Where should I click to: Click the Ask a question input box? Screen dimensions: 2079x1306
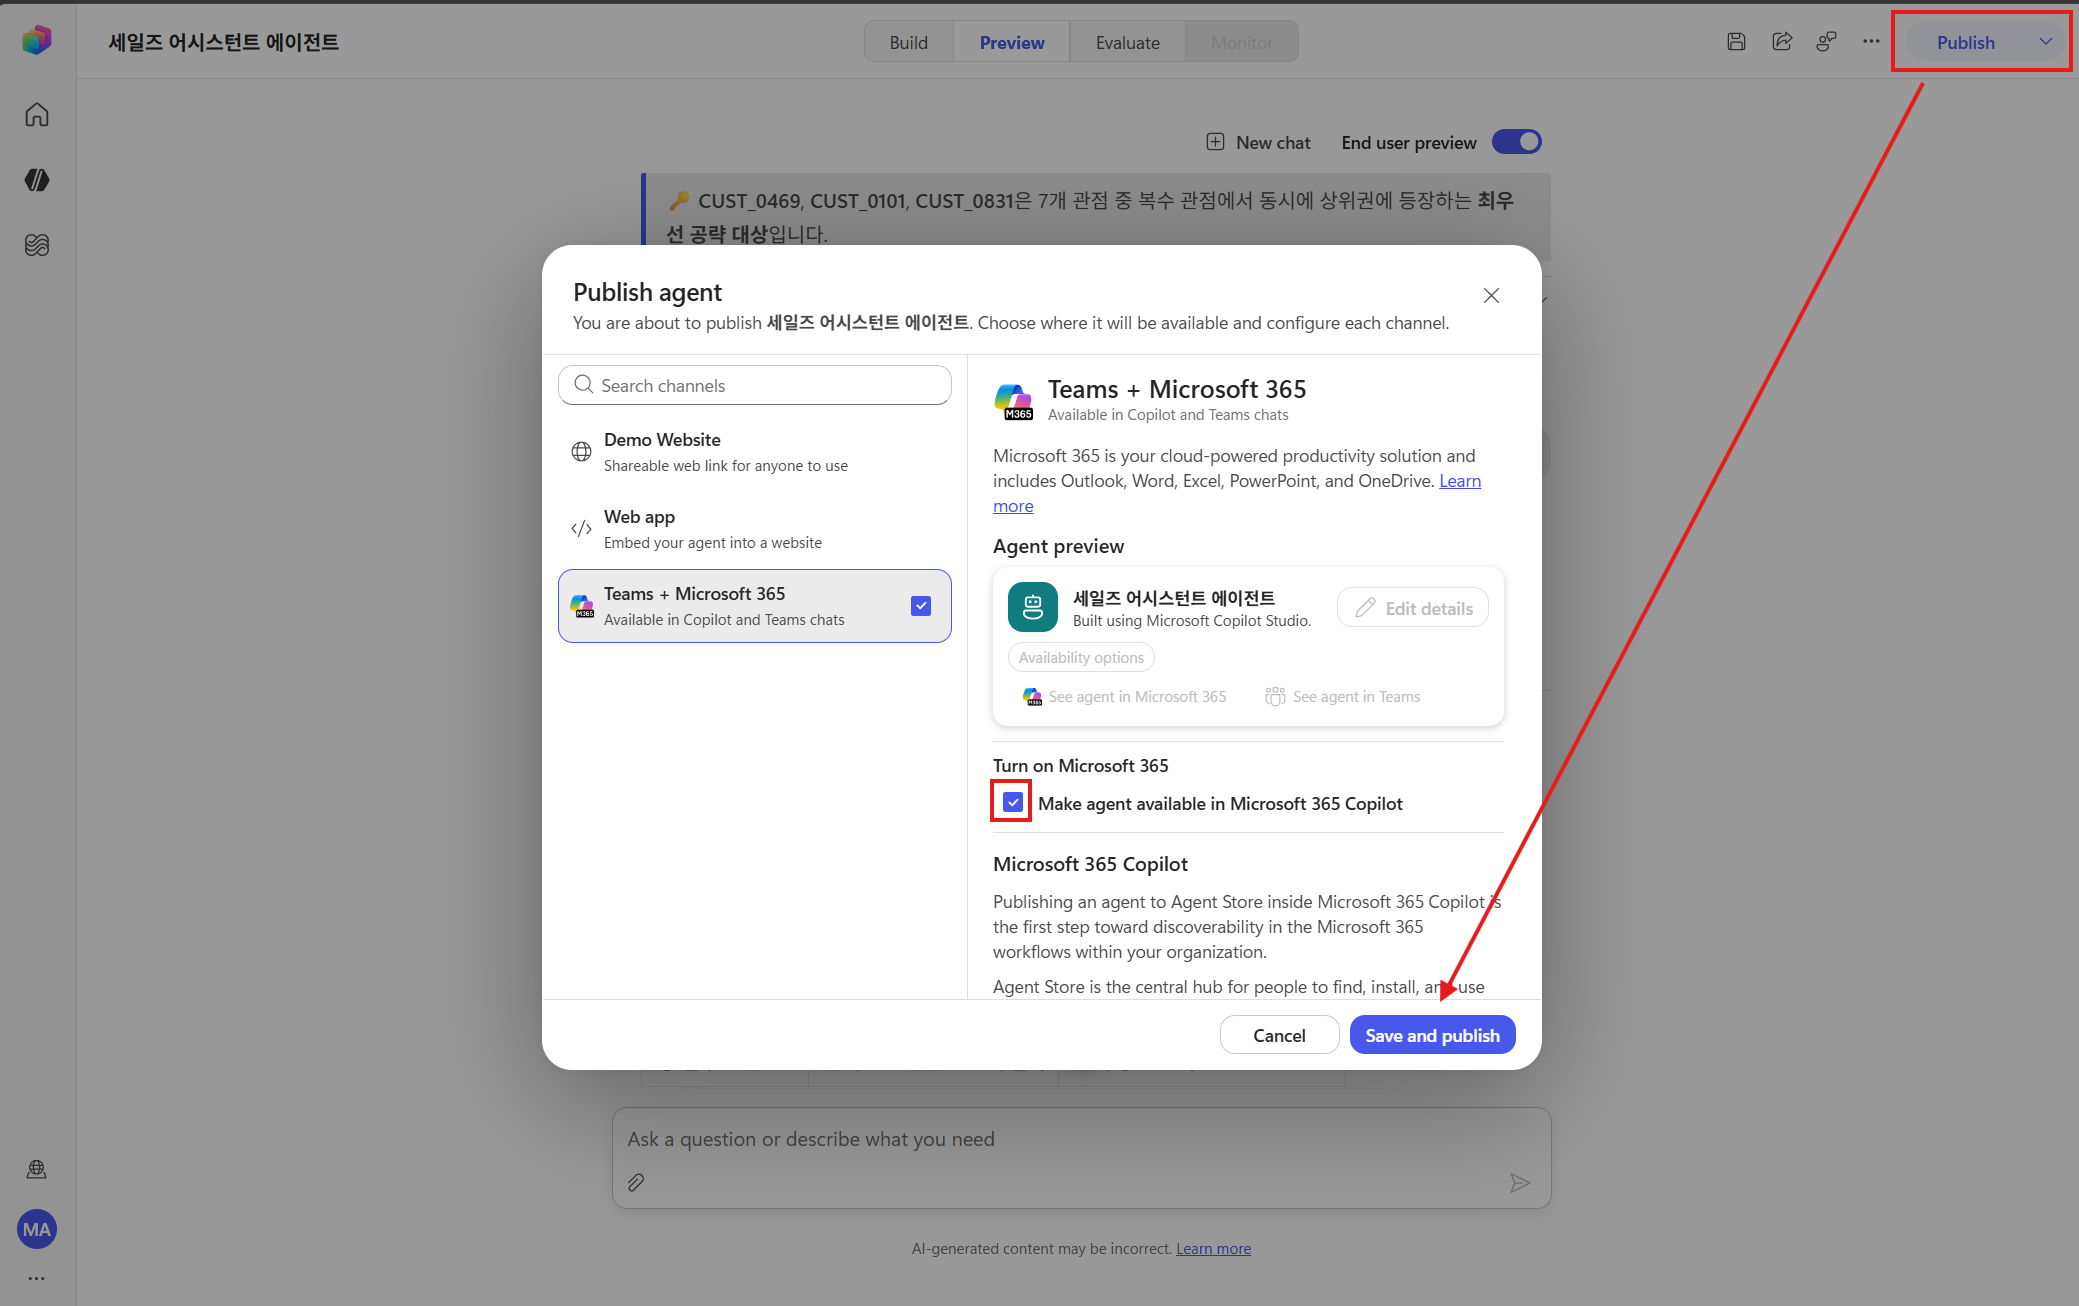tap(1081, 1157)
